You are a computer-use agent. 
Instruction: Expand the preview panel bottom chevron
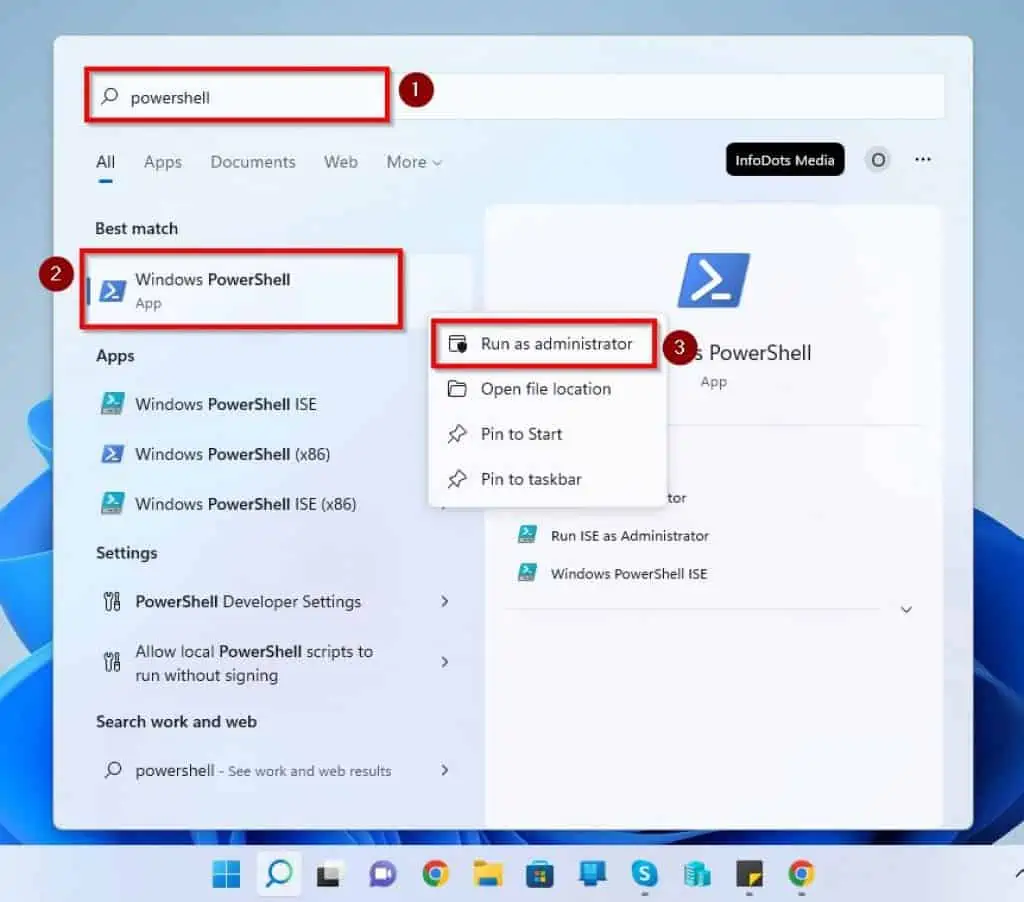point(906,609)
